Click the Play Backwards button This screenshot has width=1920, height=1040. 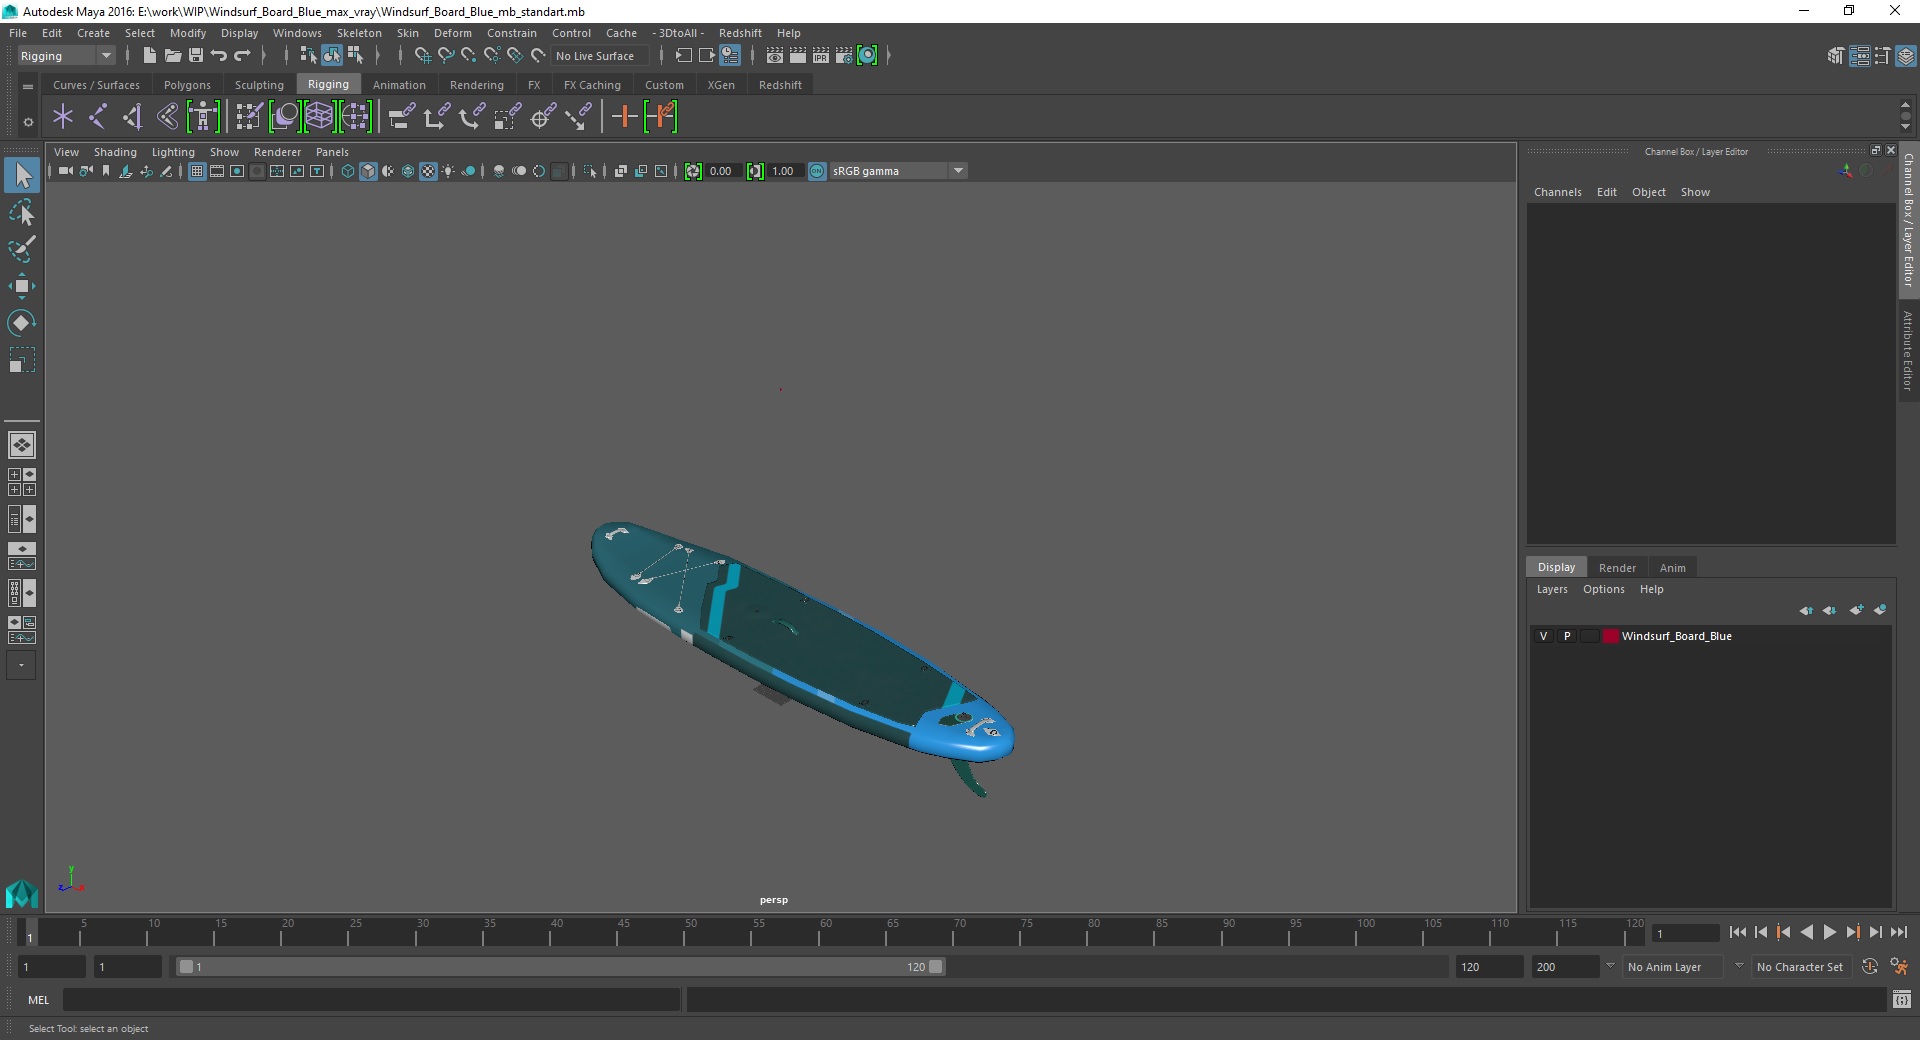tap(1806, 932)
